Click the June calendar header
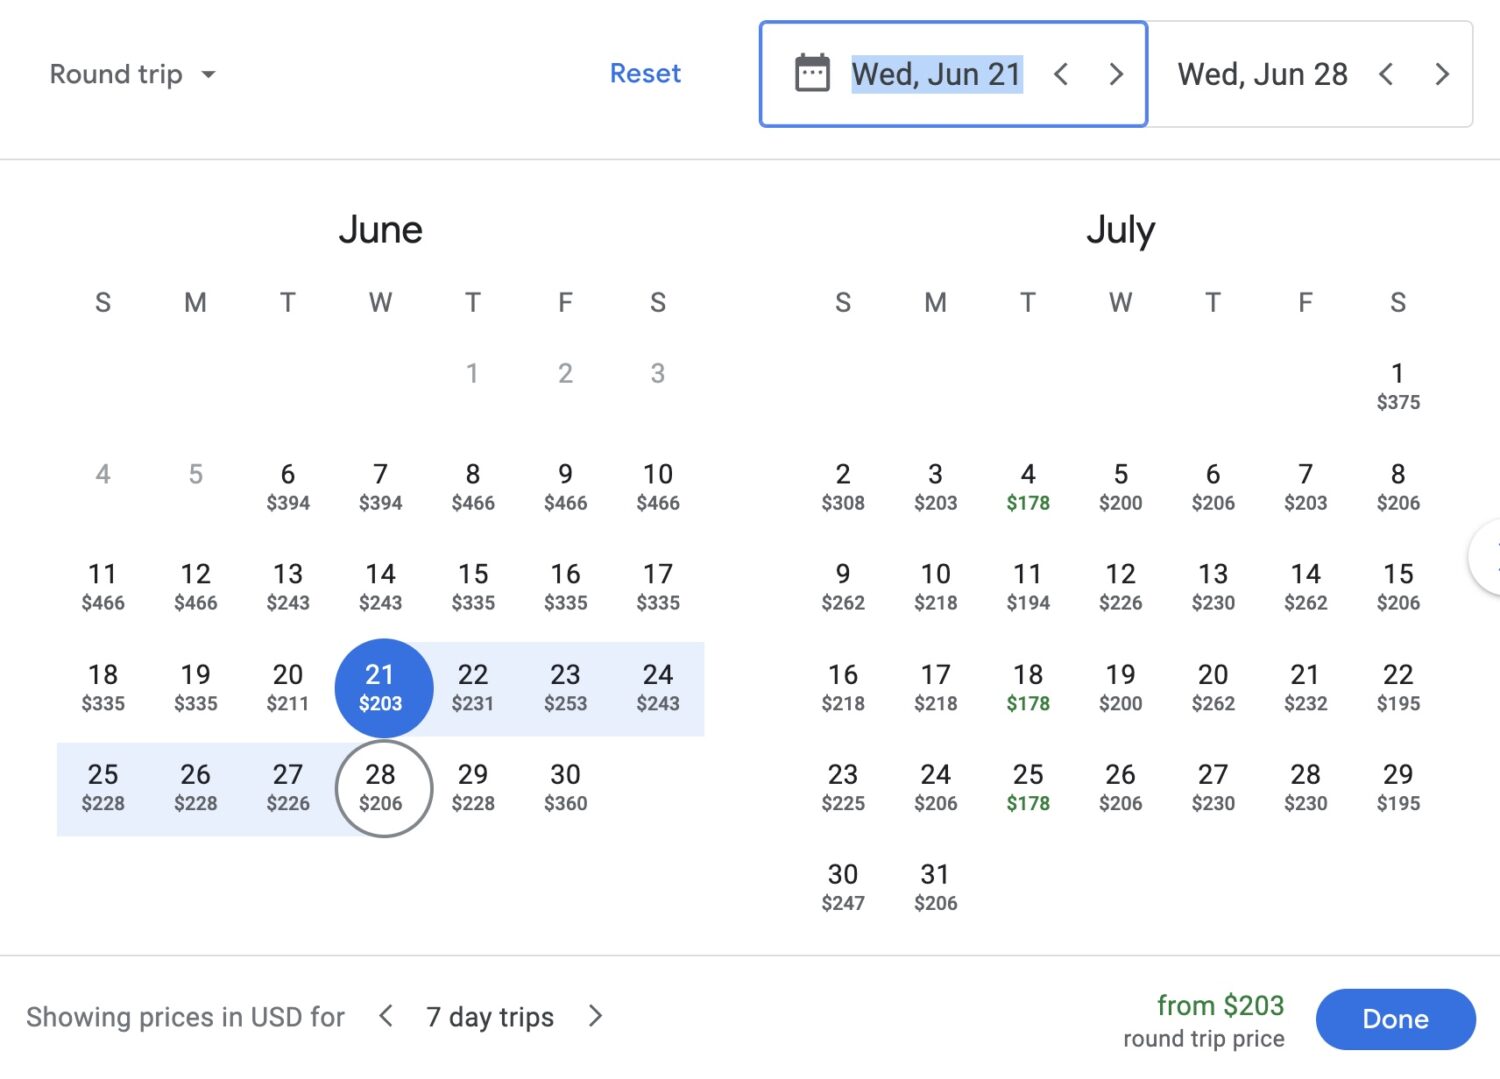The height and width of the screenshot is (1079, 1500). click(x=381, y=229)
